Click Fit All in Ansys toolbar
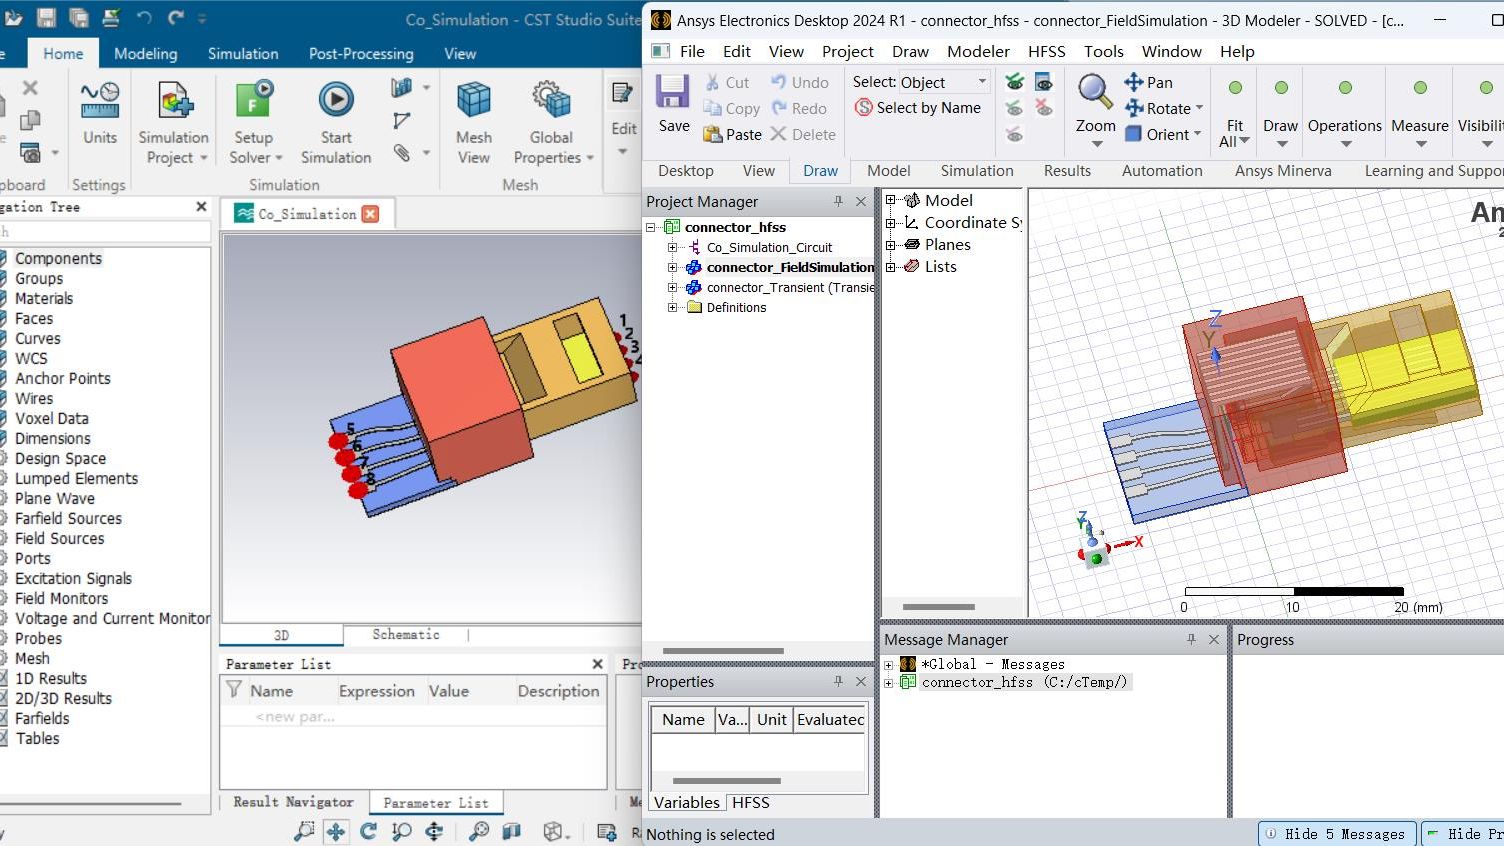The width and height of the screenshot is (1504, 846). [1235, 113]
